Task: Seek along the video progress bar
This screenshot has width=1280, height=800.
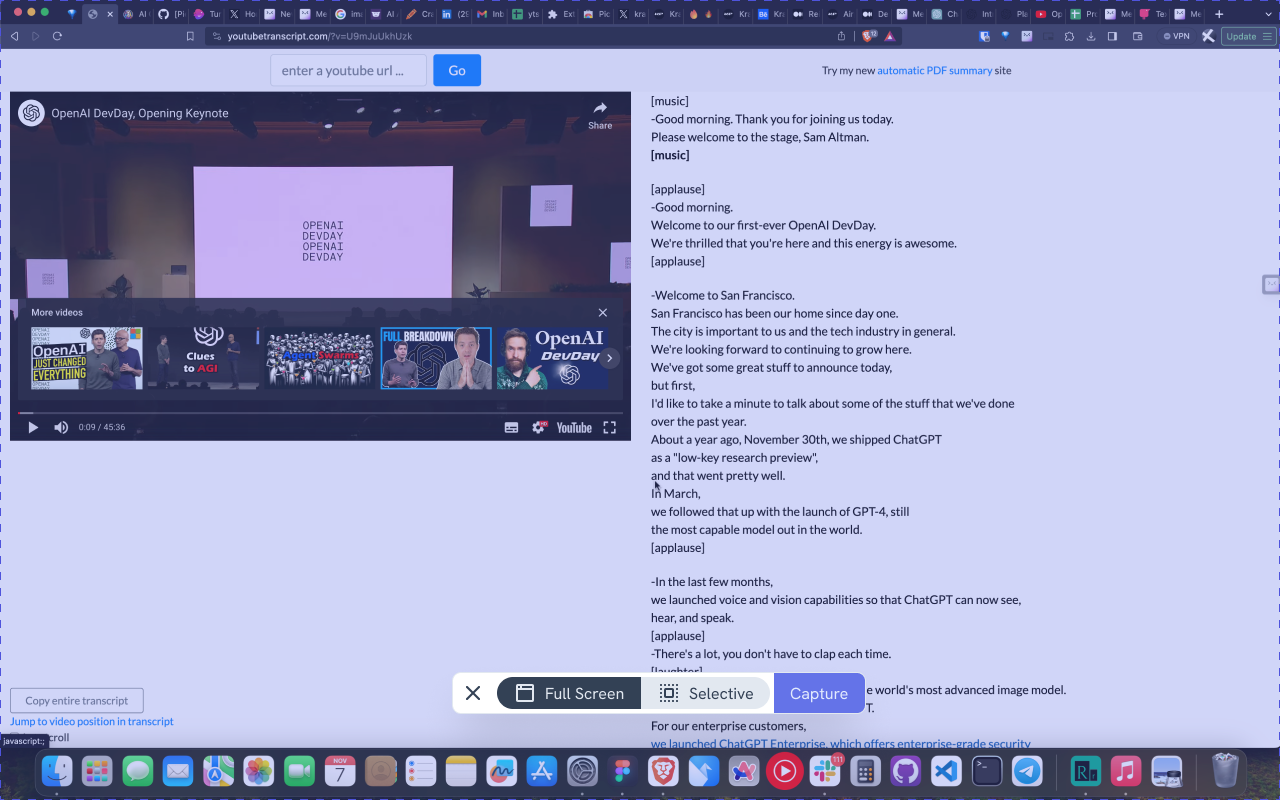Action: (x=320, y=412)
